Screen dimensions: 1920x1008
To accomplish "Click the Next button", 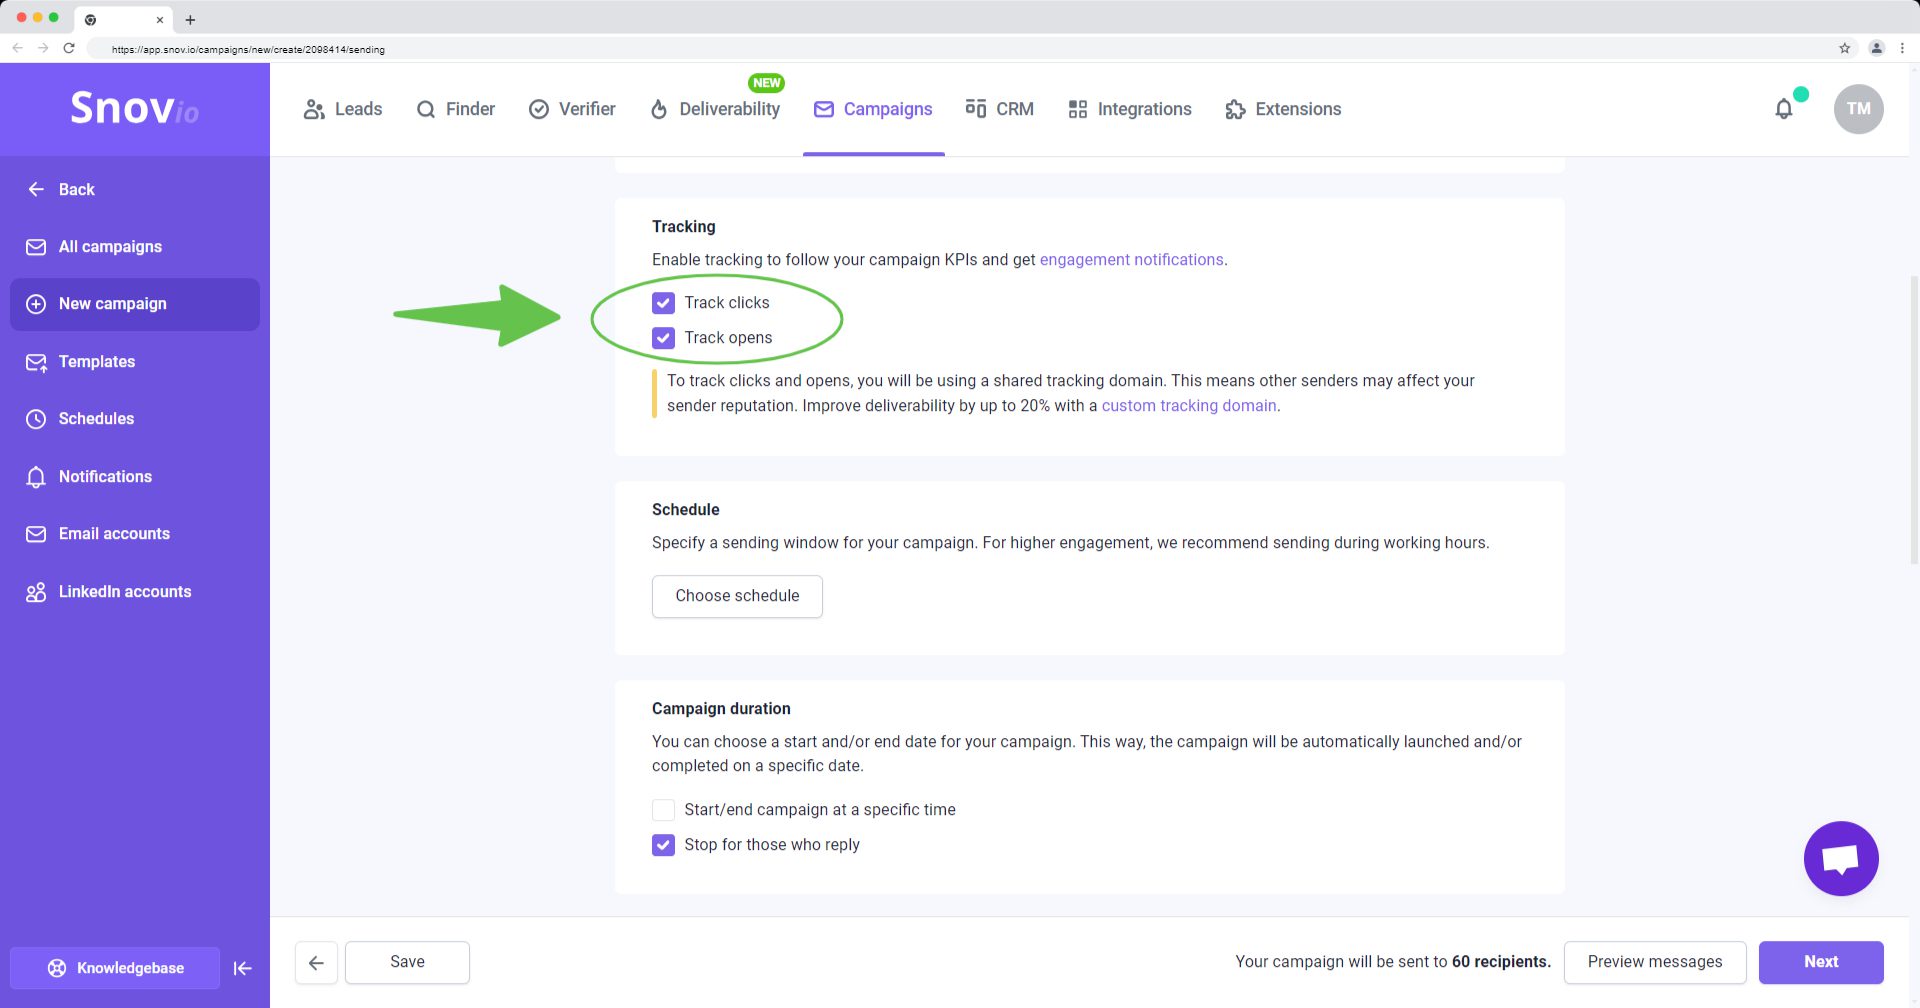I will 1821,962.
